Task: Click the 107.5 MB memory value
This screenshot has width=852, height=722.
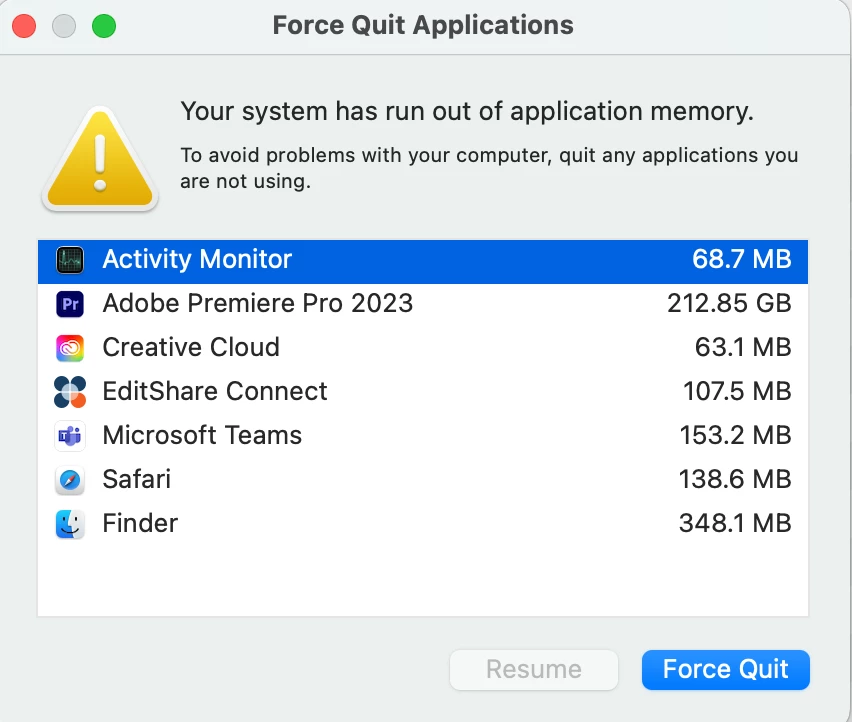Action: 737,391
